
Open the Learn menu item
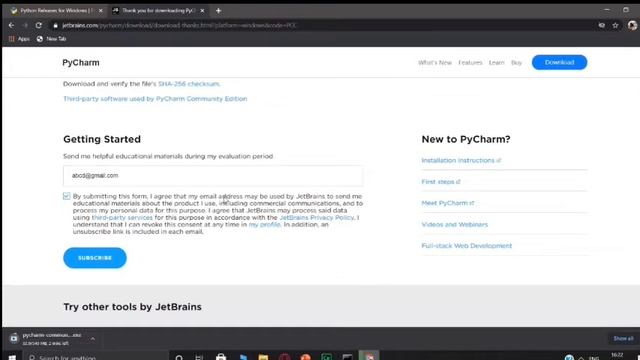pyautogui.click(x=496, y=62)
